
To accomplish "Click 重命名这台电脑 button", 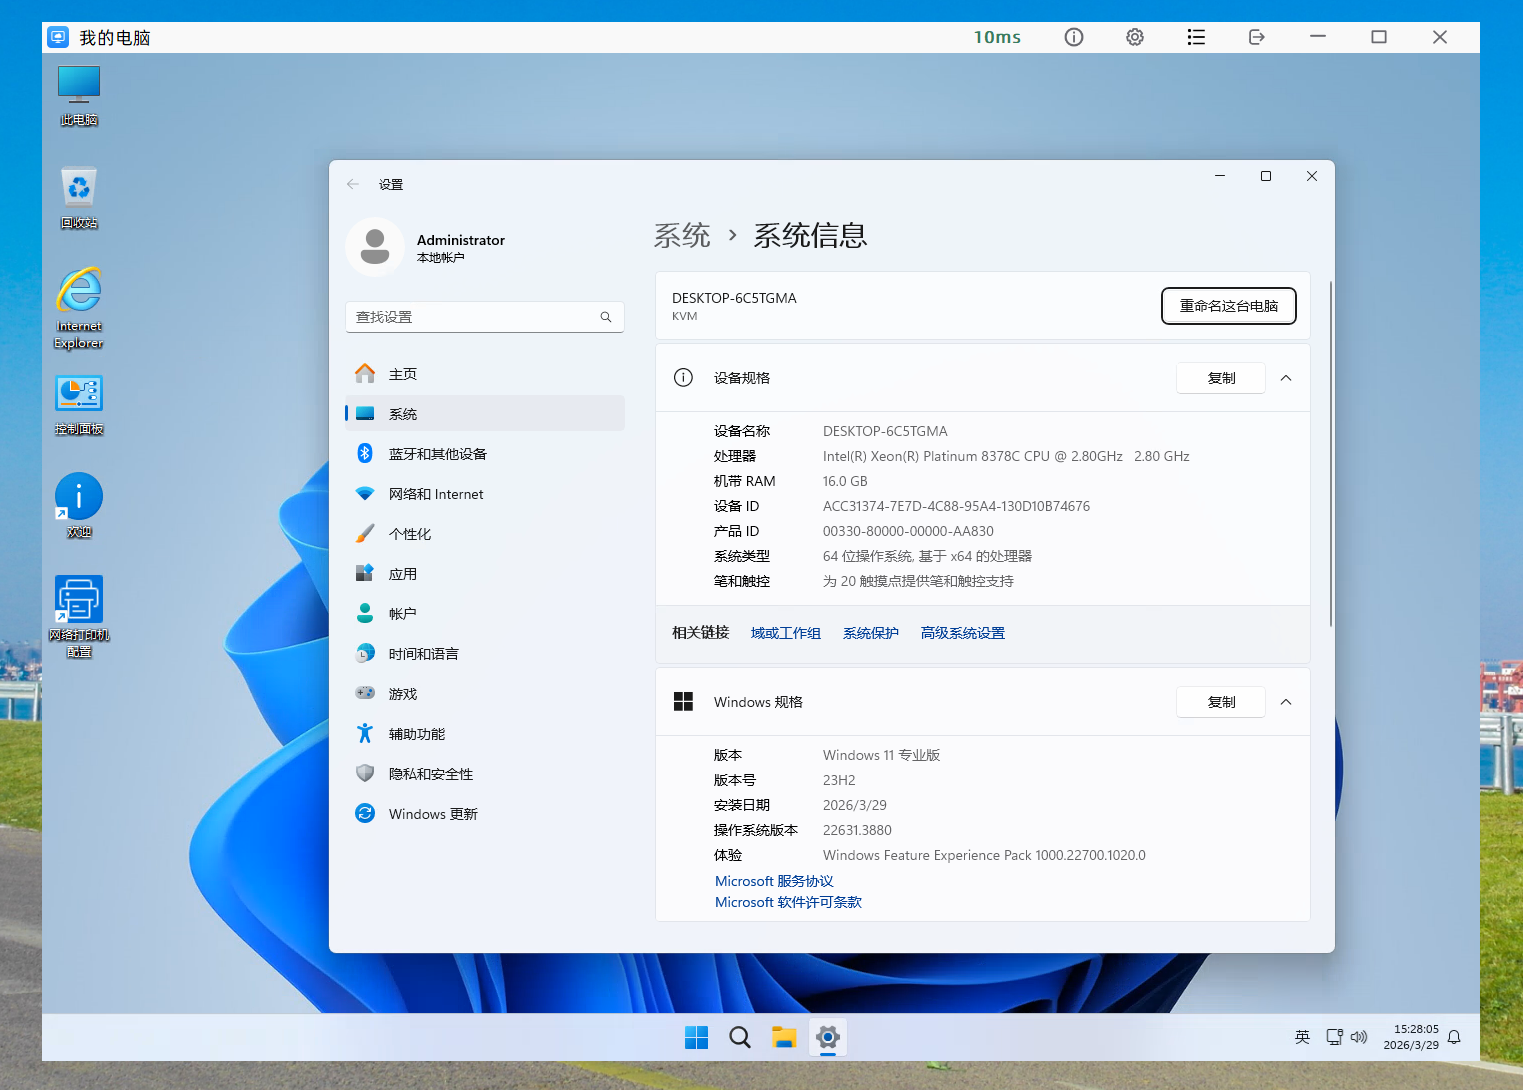I will 1229,306.
